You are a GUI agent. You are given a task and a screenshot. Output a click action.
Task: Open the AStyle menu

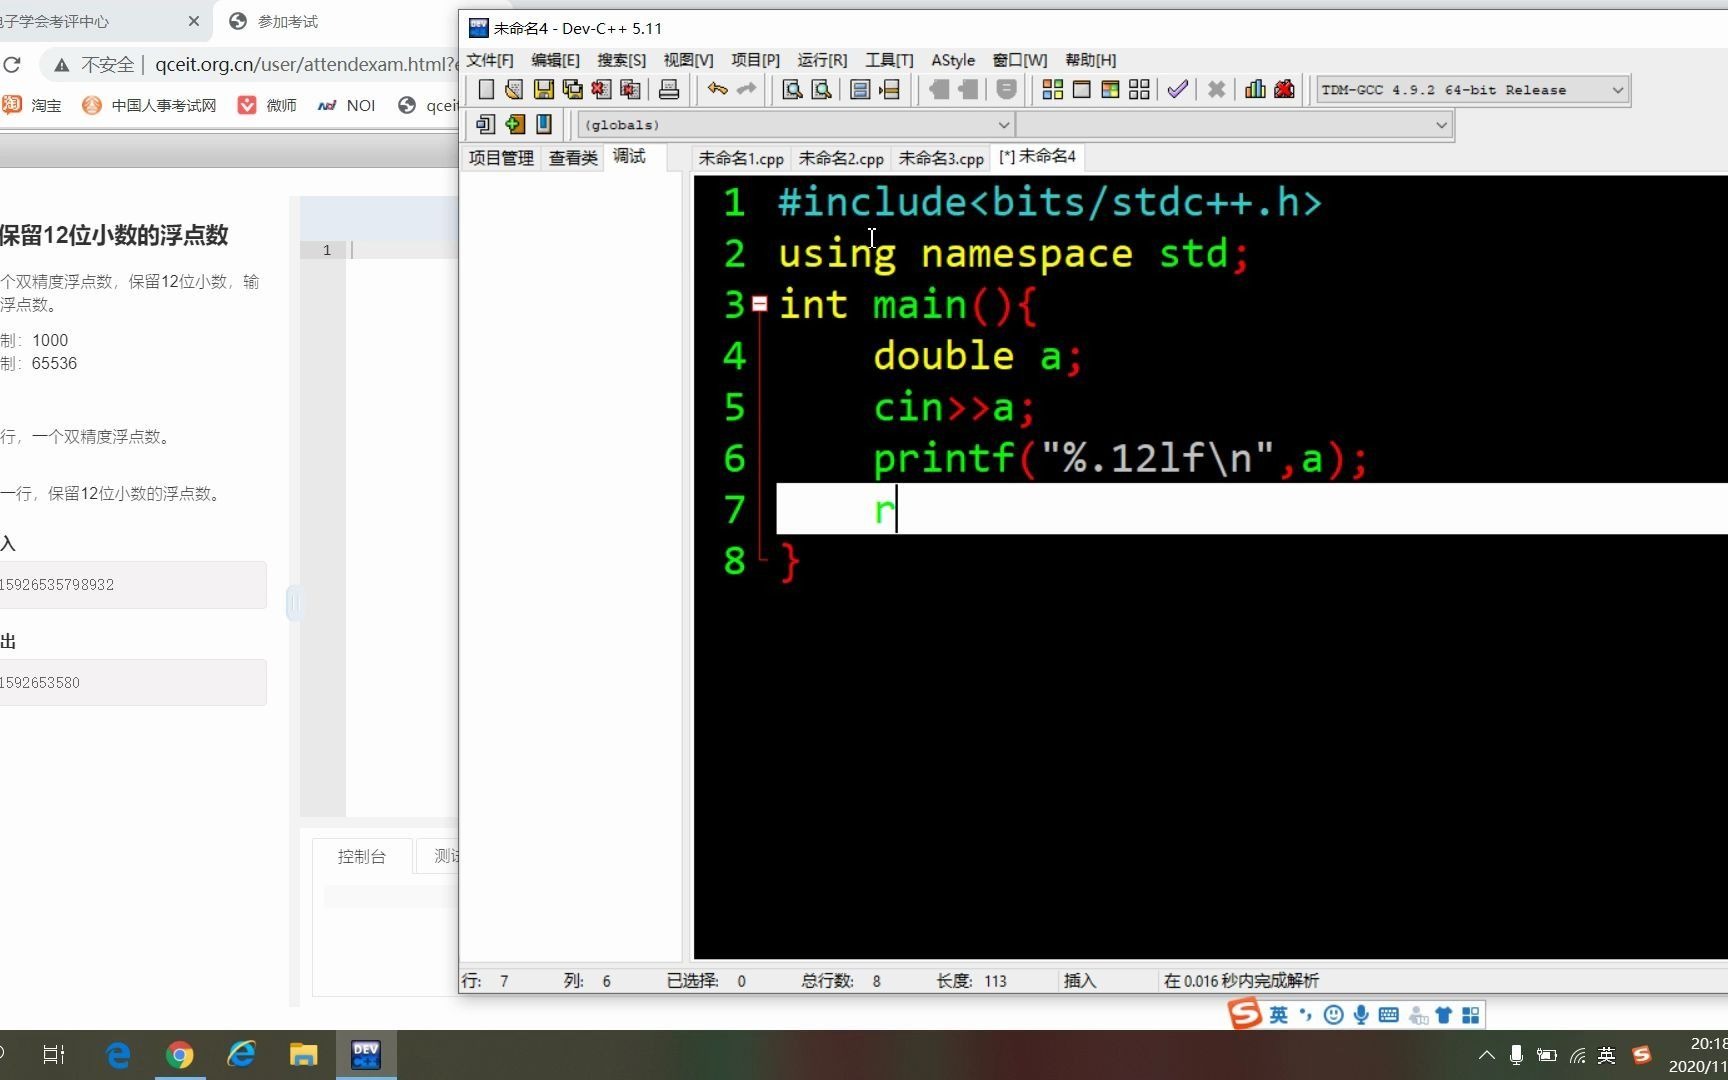pyautogui.click(x=953, y=60)
